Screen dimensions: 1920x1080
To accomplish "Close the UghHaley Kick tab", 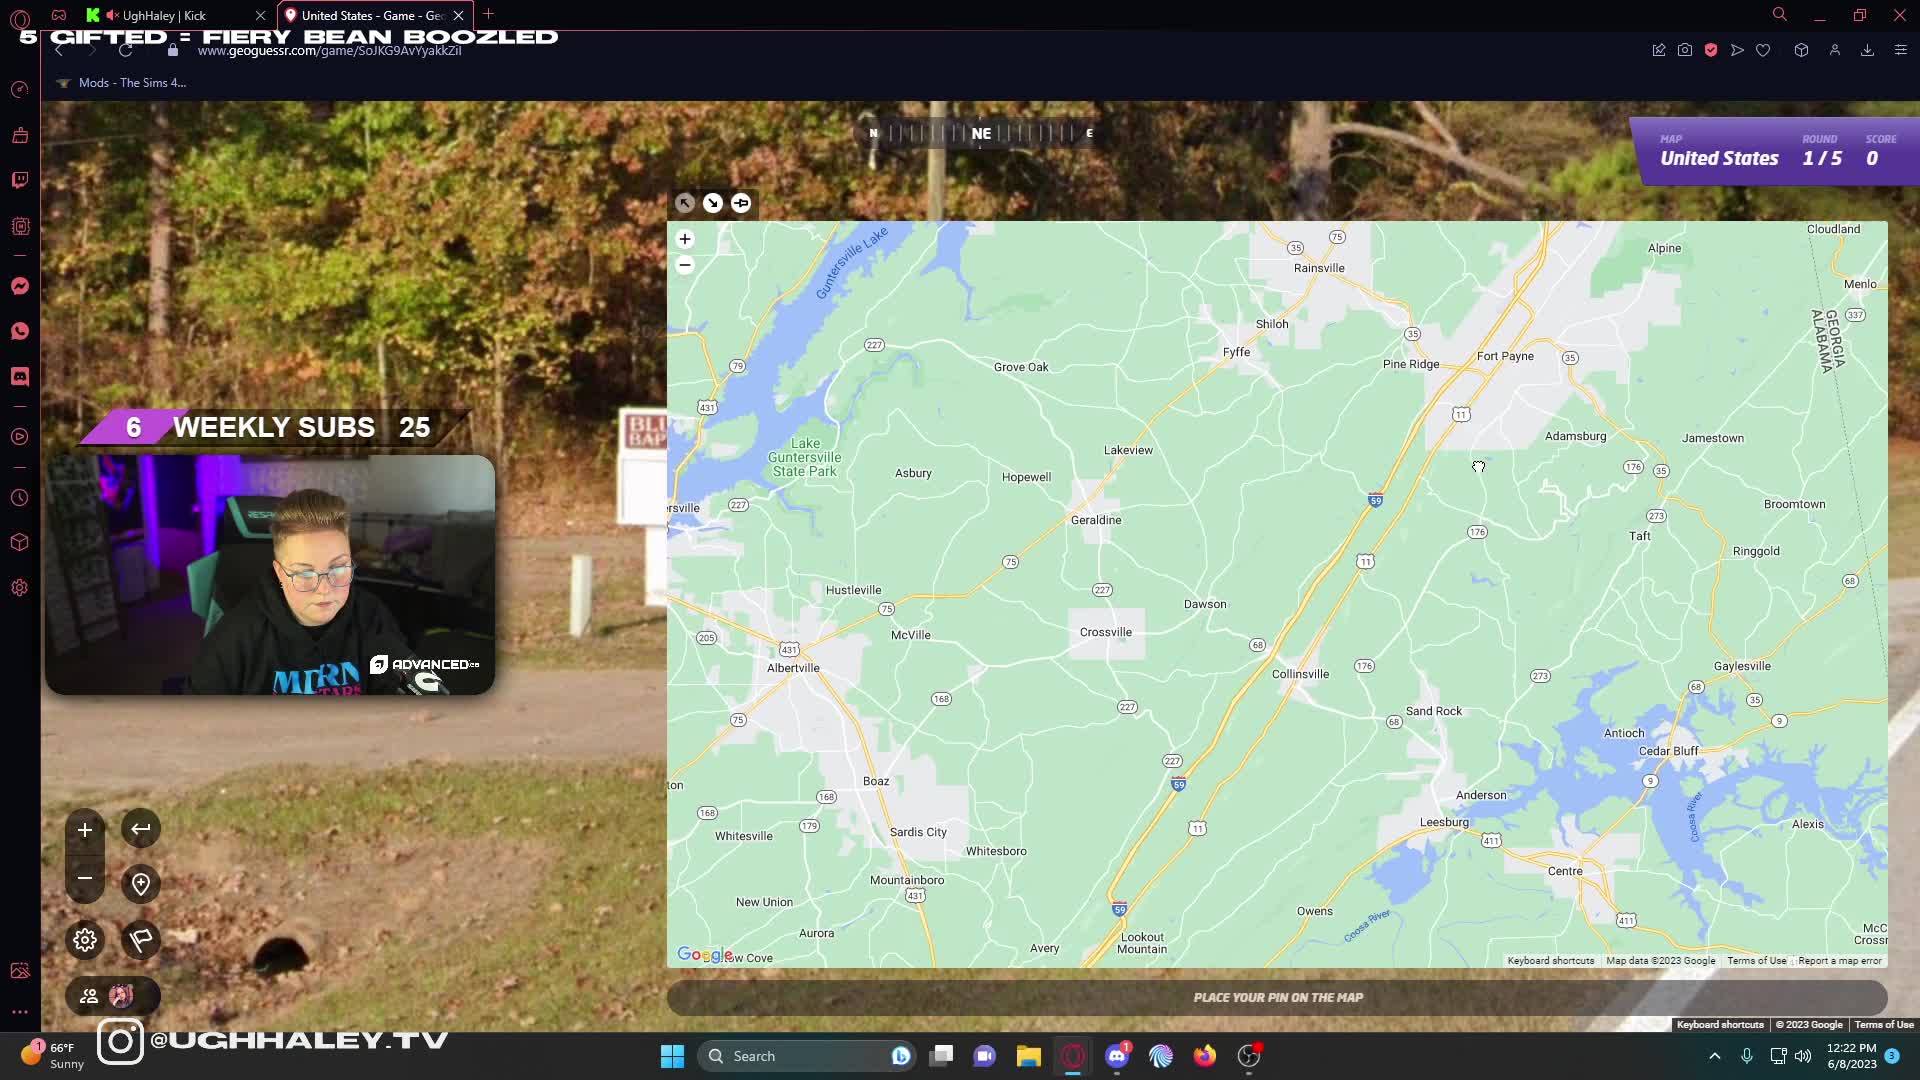I will (260, 15).
